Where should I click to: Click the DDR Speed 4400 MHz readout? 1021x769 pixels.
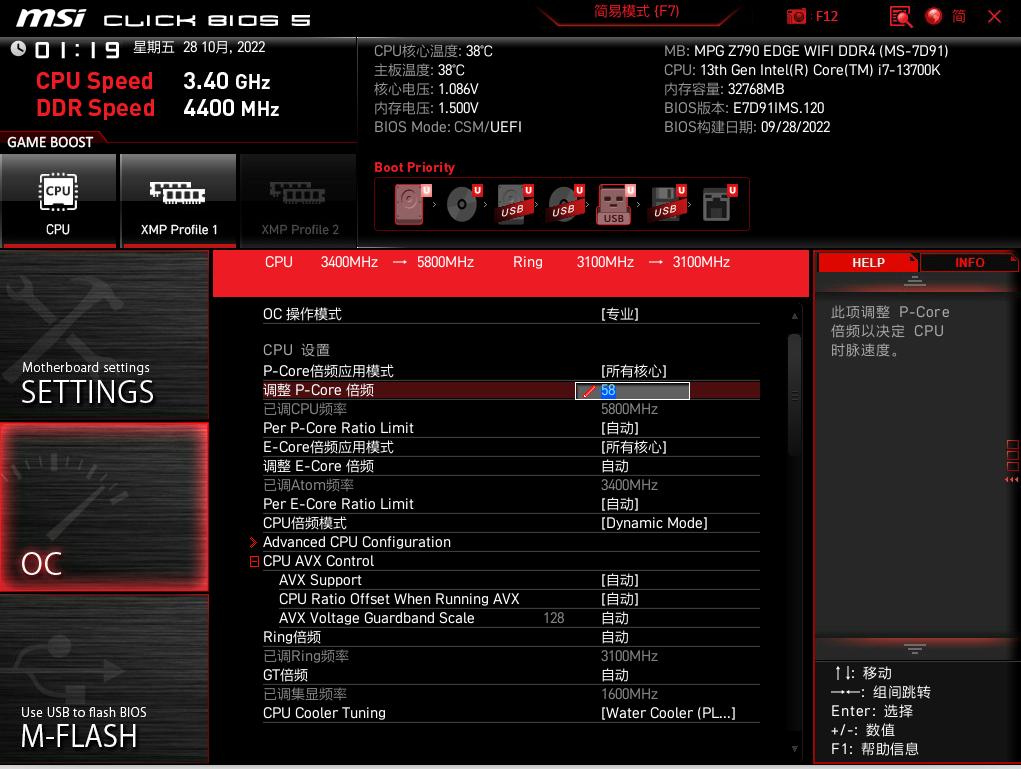click(158, 108)
